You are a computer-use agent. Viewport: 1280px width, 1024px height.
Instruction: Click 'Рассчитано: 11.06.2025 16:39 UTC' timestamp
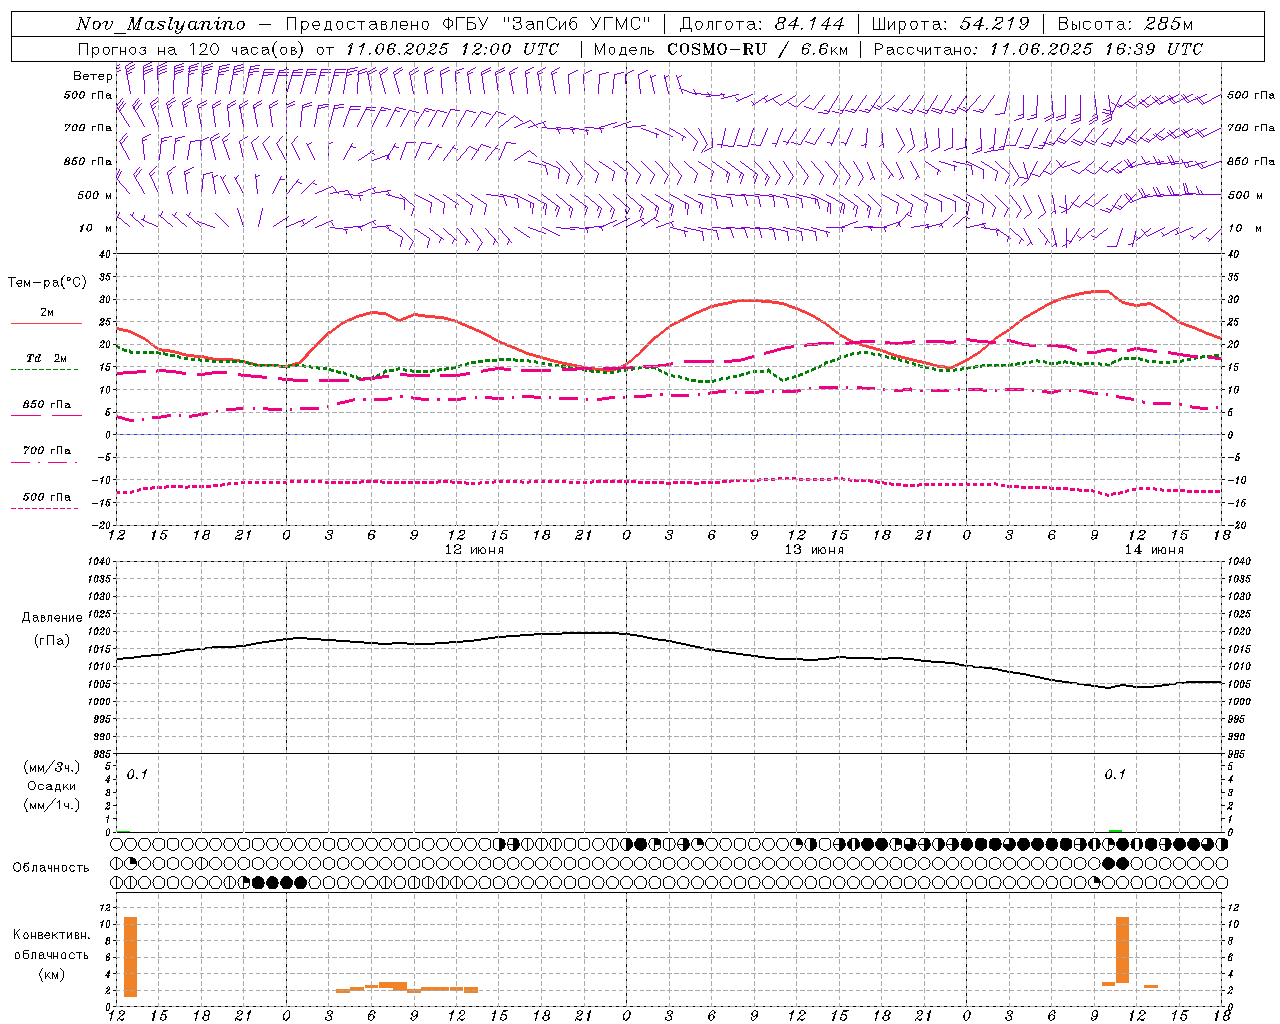click(1038, 49)
